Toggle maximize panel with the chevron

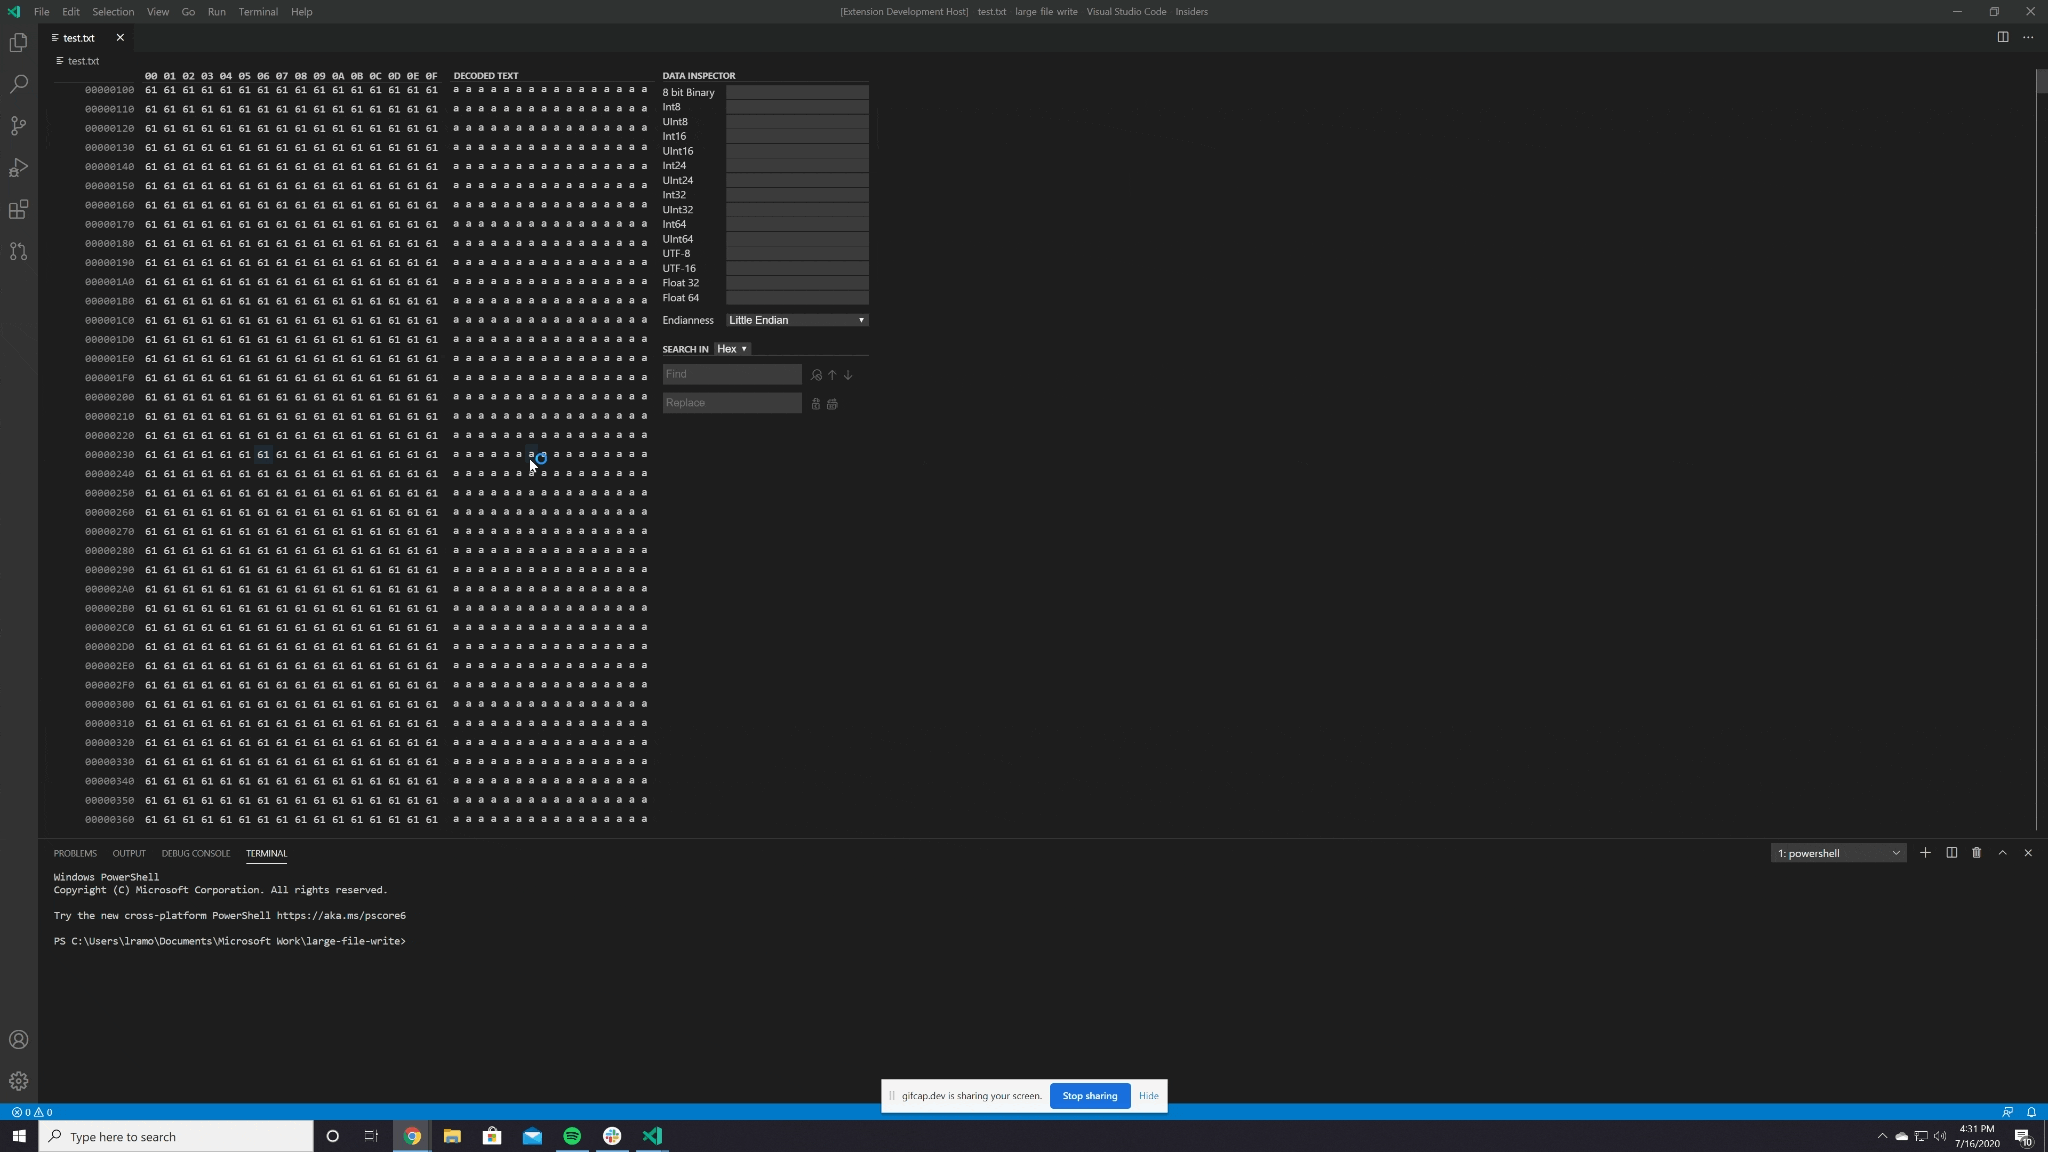(x=2001, y=853)
